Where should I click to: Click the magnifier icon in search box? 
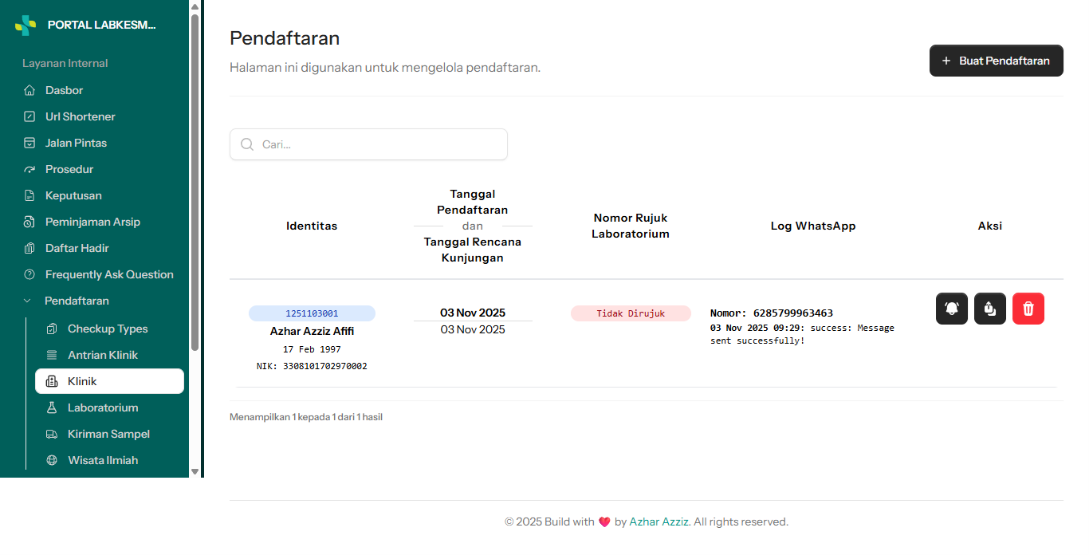point(247,144)
